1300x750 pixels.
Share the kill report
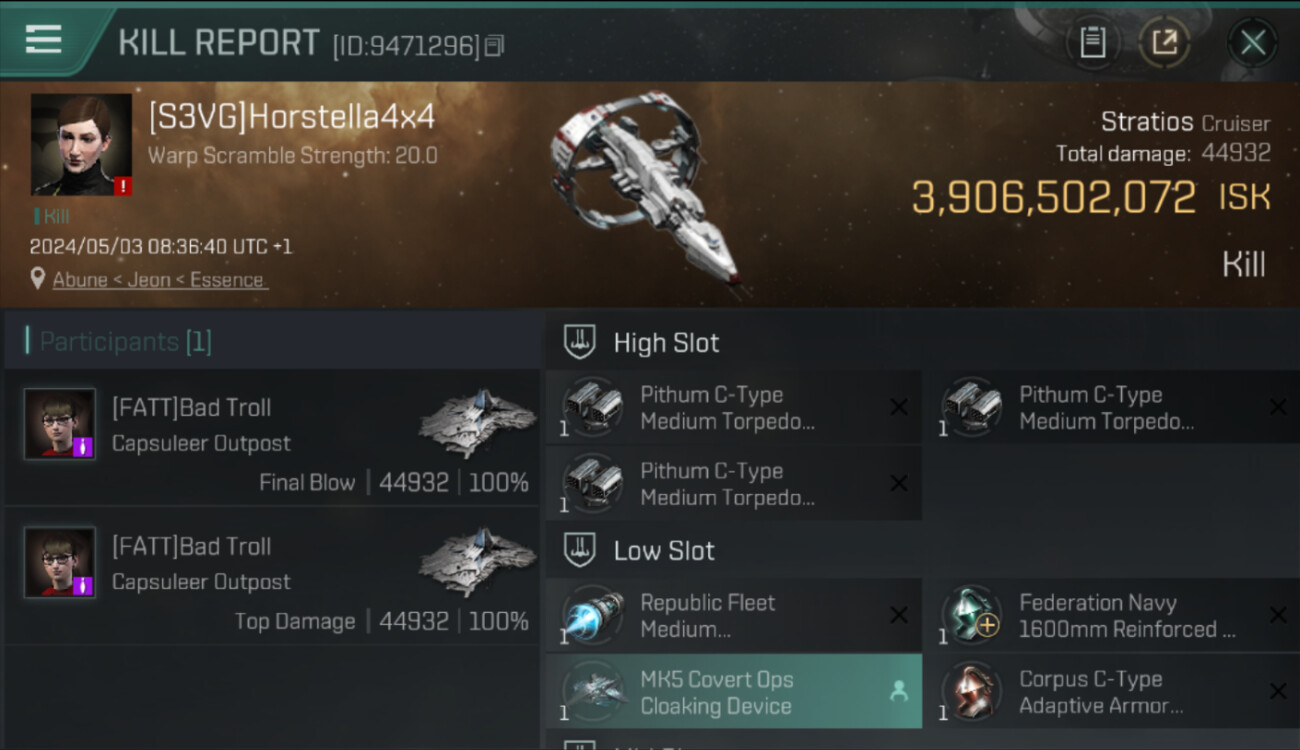tap(1164, 43)
